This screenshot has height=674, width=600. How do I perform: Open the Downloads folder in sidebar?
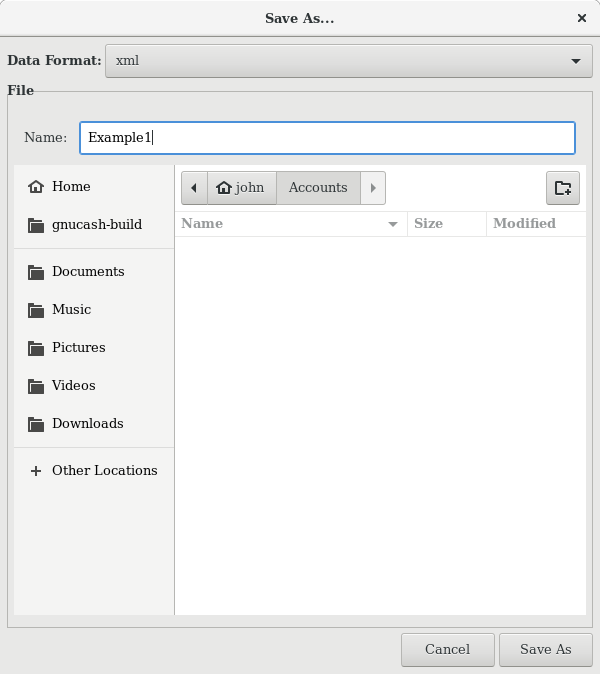tap(87, 424)
